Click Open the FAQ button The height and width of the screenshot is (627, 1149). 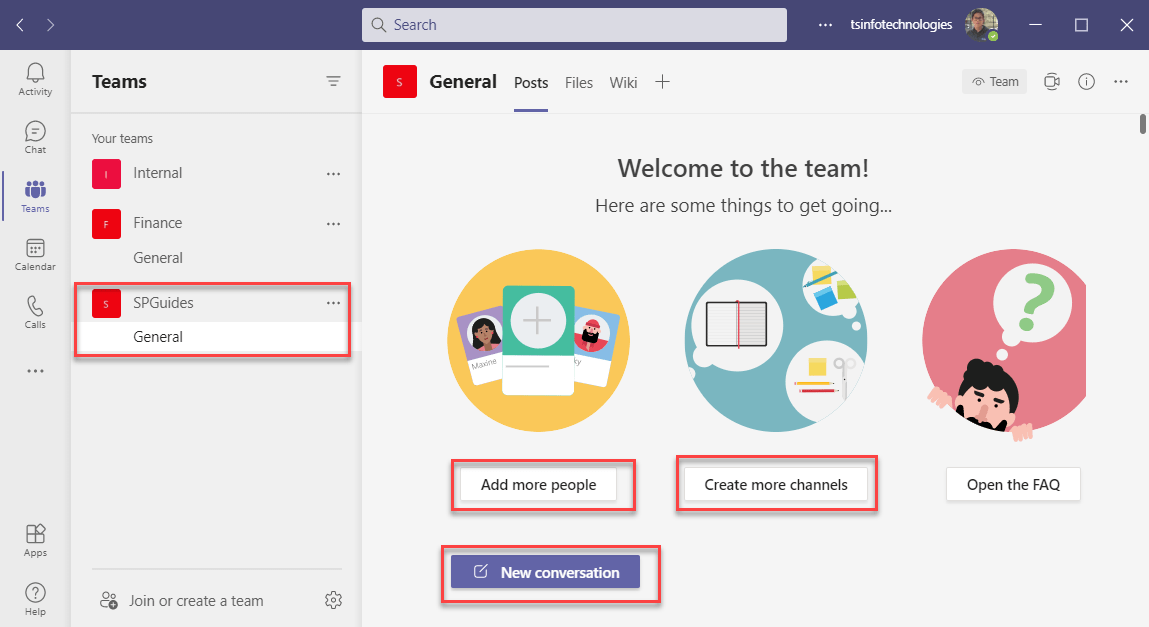click(x=1013, y=484)
